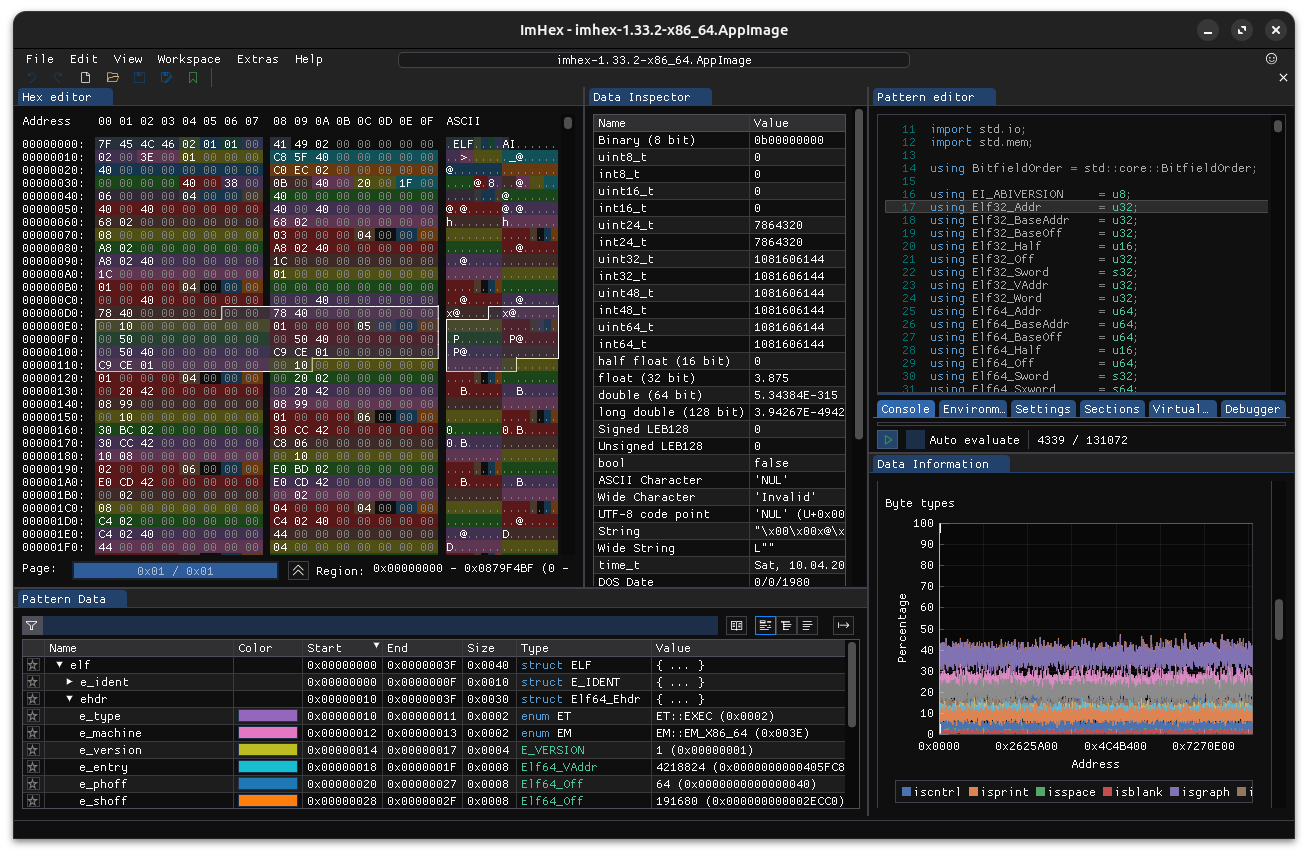Collapse the ehdr tree node
This screenshot has height=855, width=1308.
point(70,699)
